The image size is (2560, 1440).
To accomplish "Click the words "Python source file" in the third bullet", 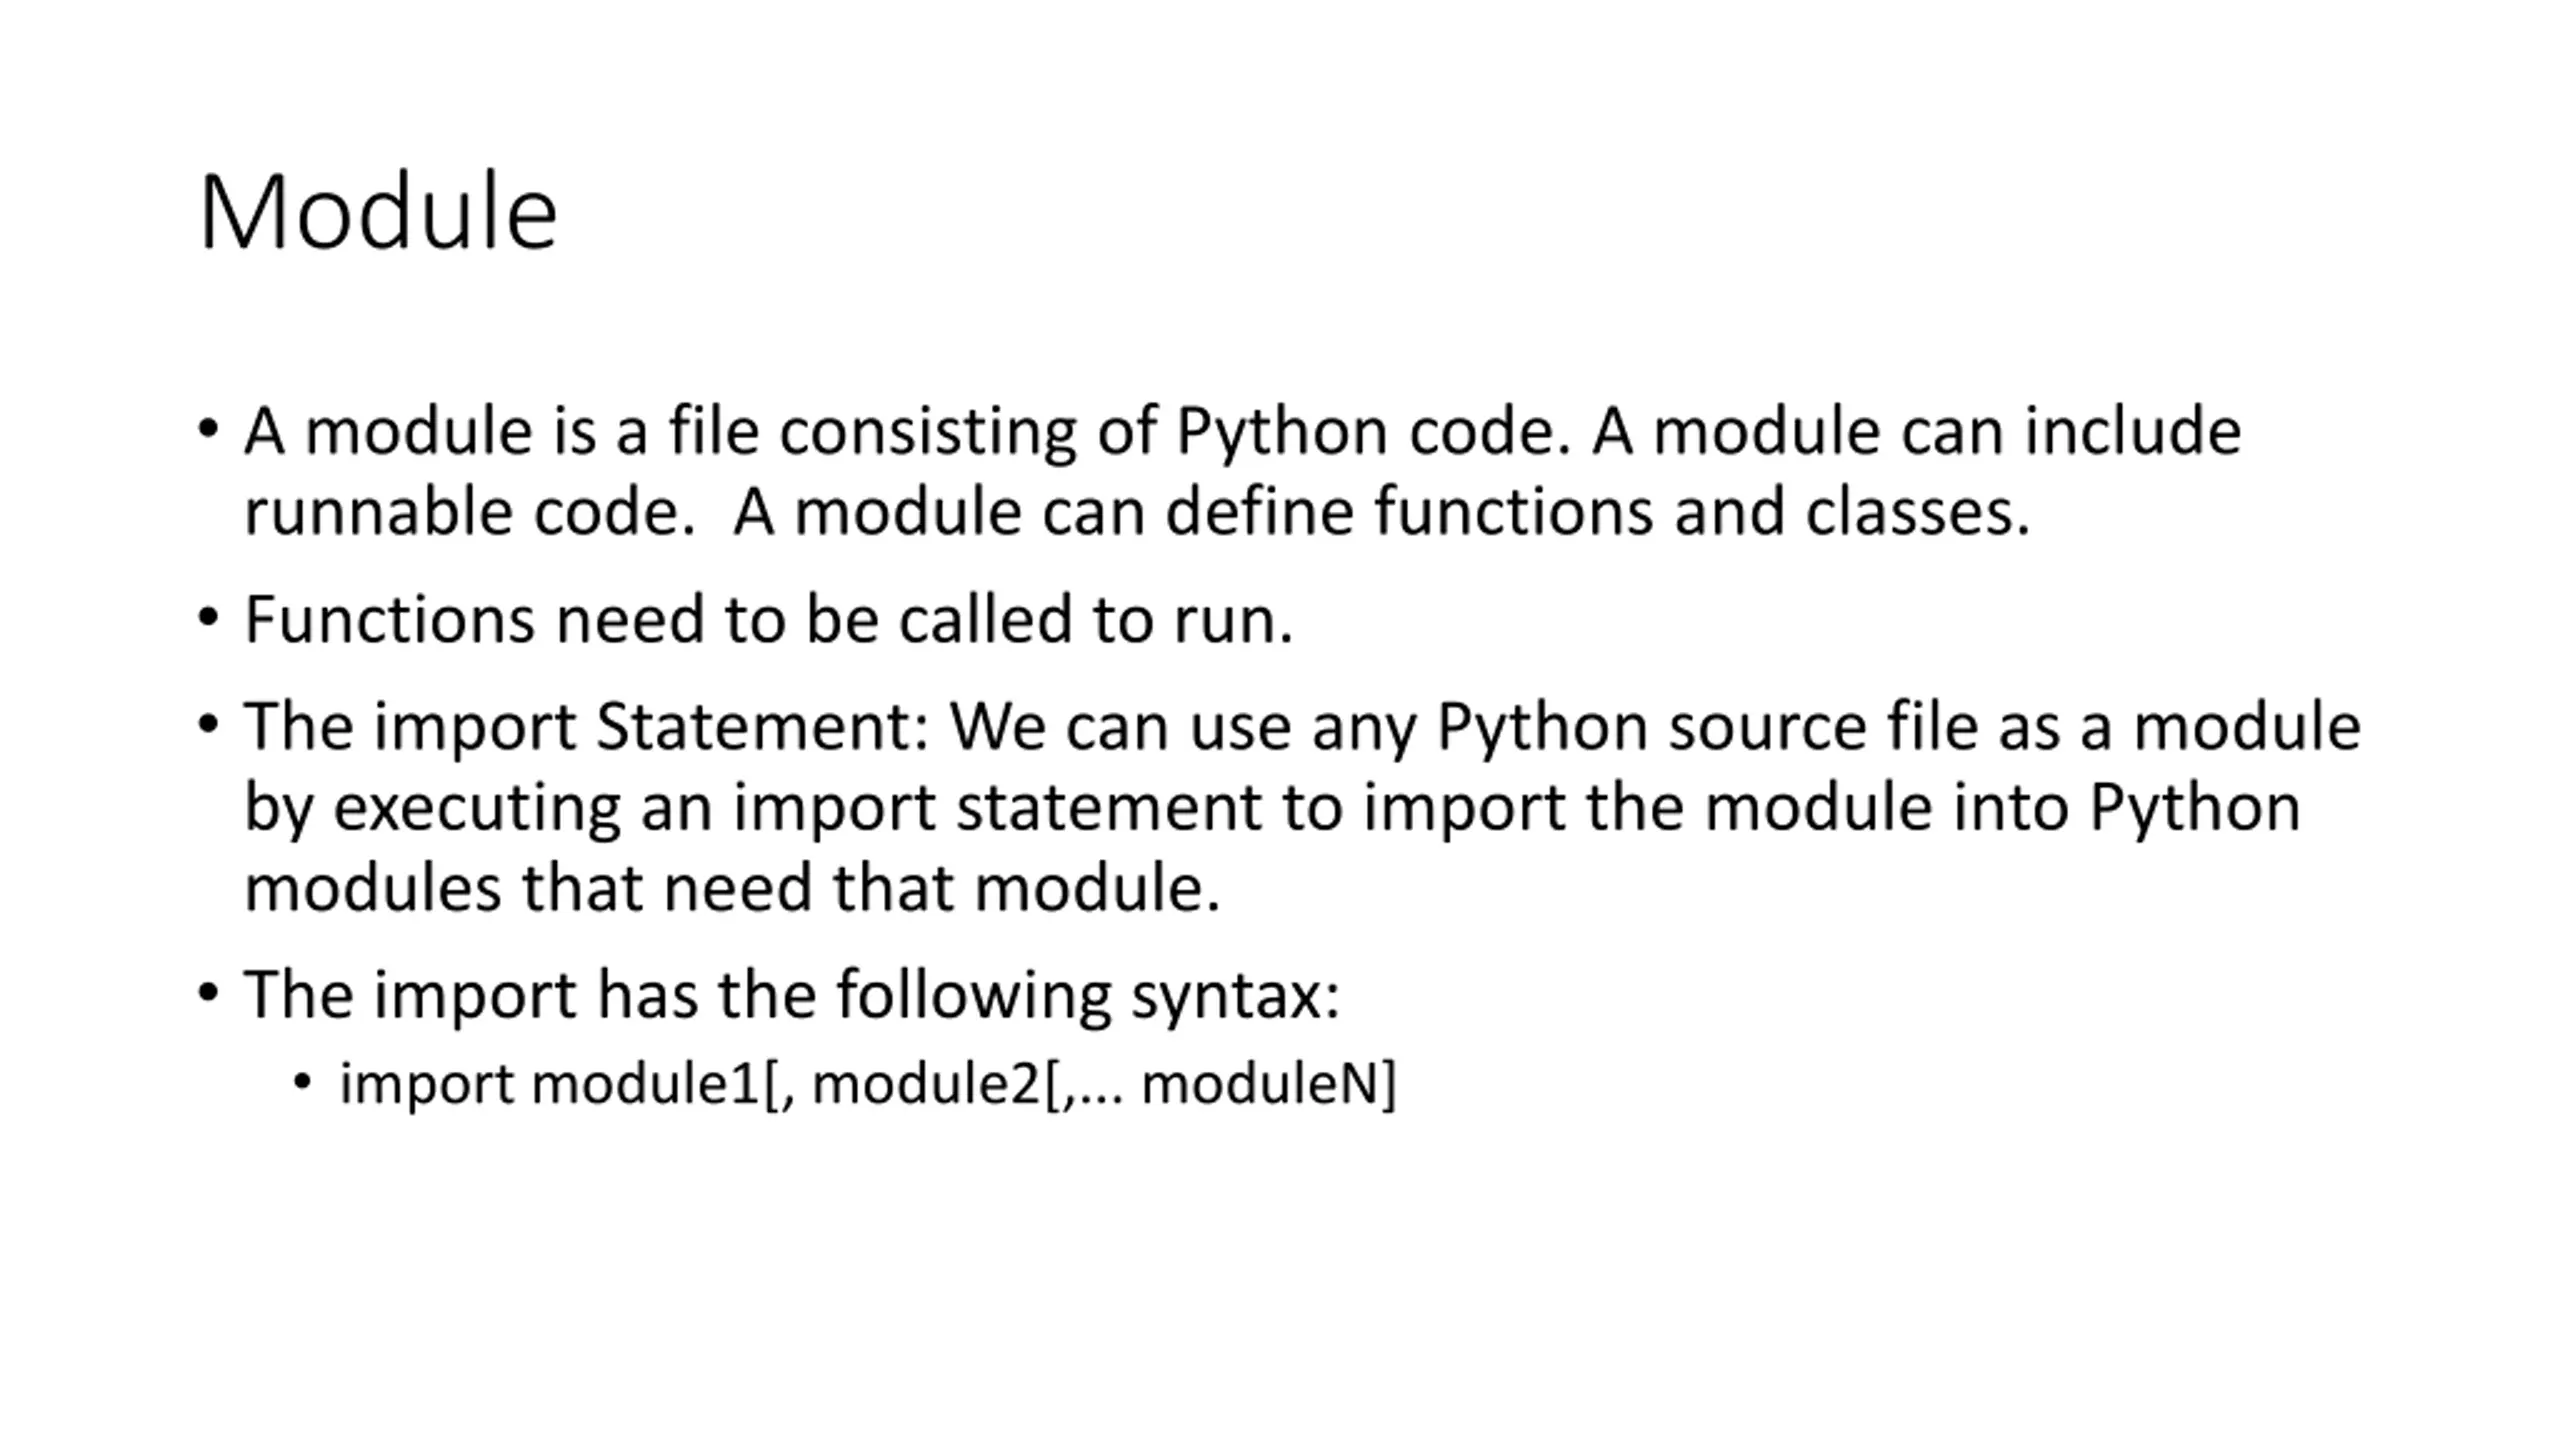I will point(1707,727).
